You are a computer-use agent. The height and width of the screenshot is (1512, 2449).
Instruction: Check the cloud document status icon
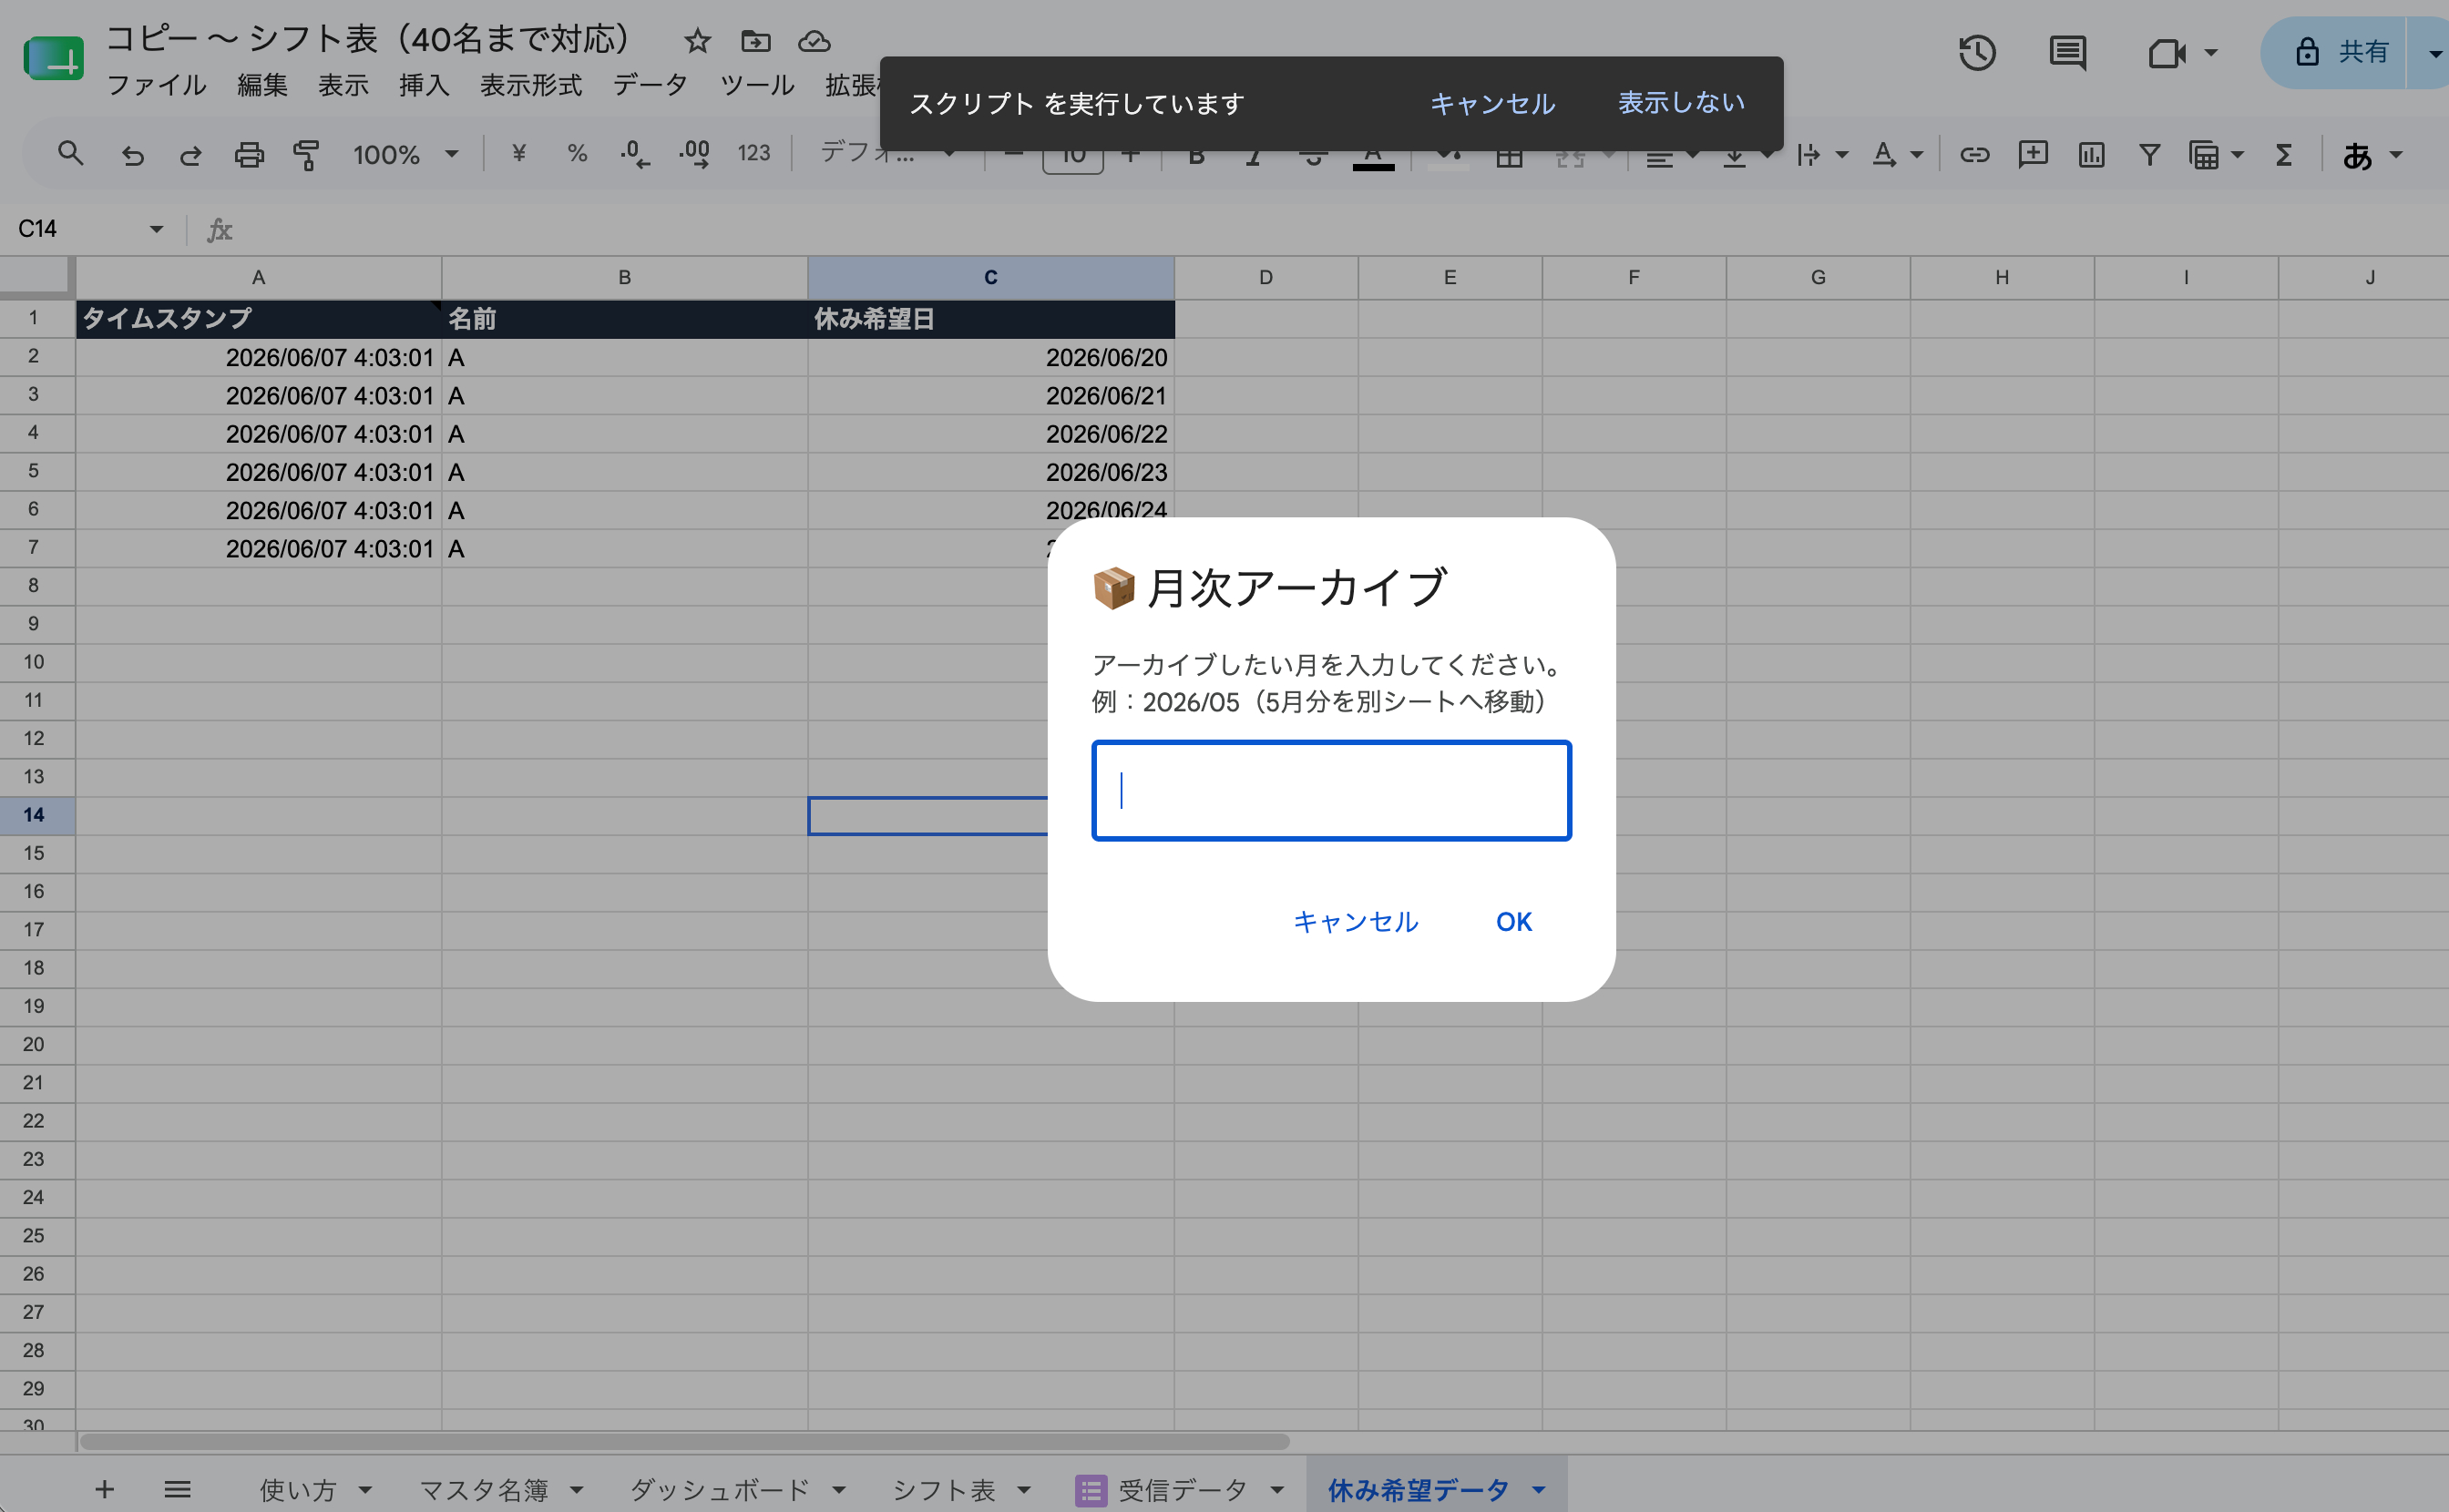(x=814, y=41)
